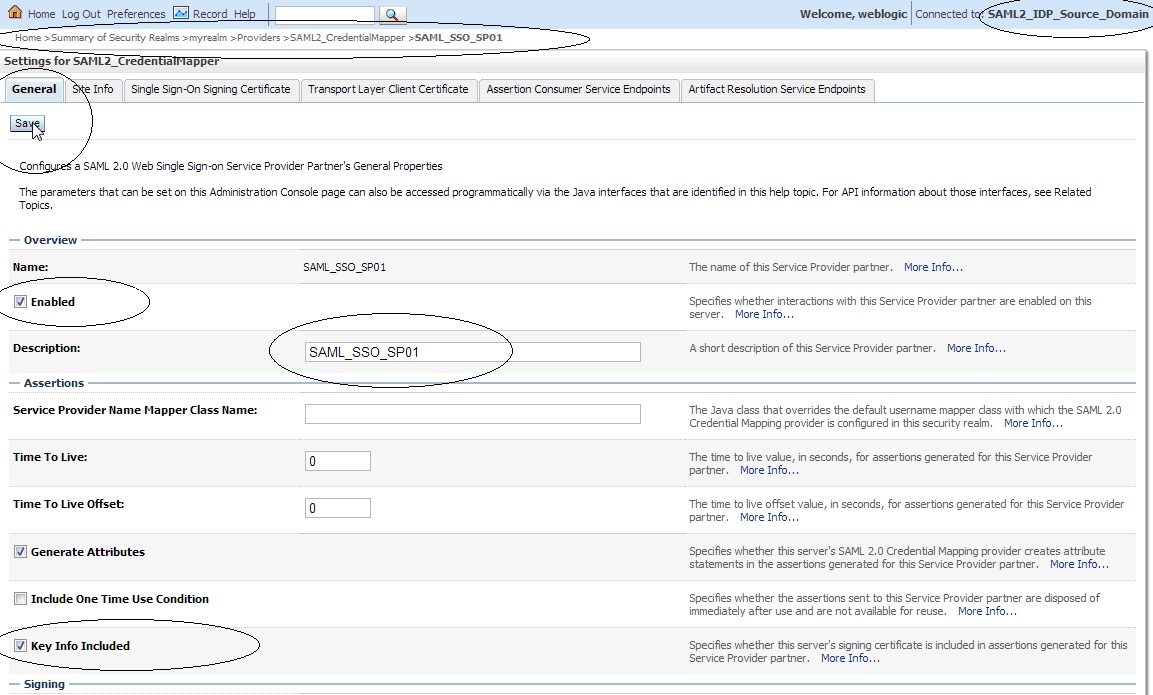The width and height of the screenshot is (1153, 695).
Task: Open More Info for Description row
Action: coord(976,348)
